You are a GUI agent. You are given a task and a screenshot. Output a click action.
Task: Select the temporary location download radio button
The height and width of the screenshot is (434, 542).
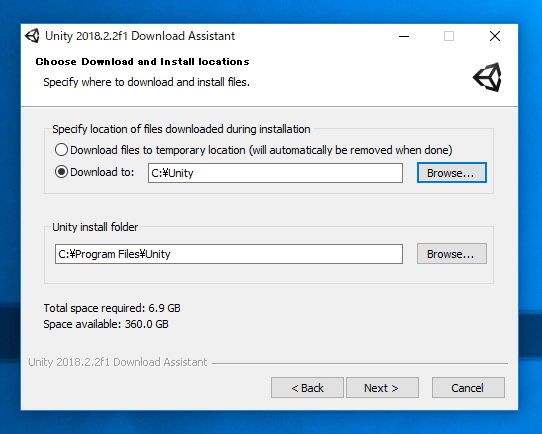click(61, 150)
